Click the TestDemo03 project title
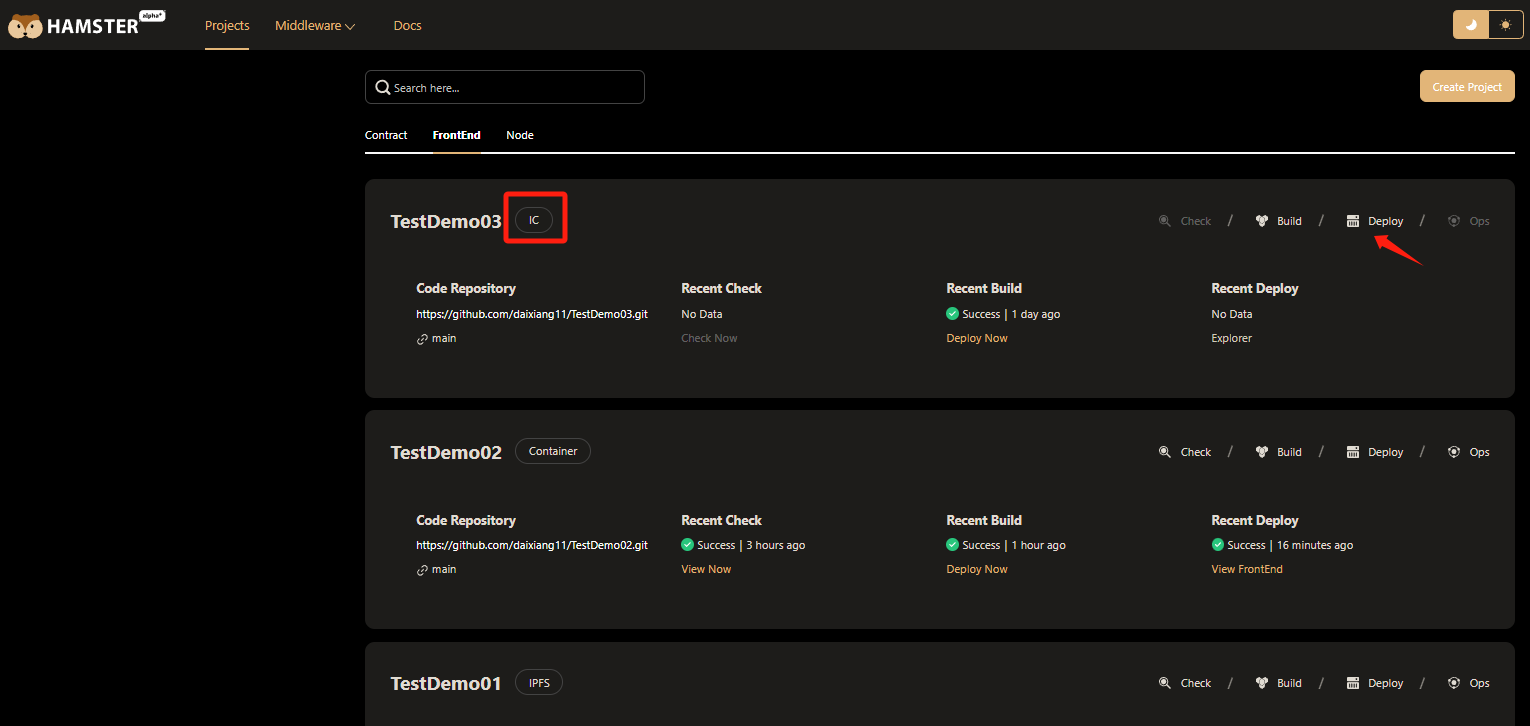Viewport: 1530px width, 726px height. coord(446,222)
